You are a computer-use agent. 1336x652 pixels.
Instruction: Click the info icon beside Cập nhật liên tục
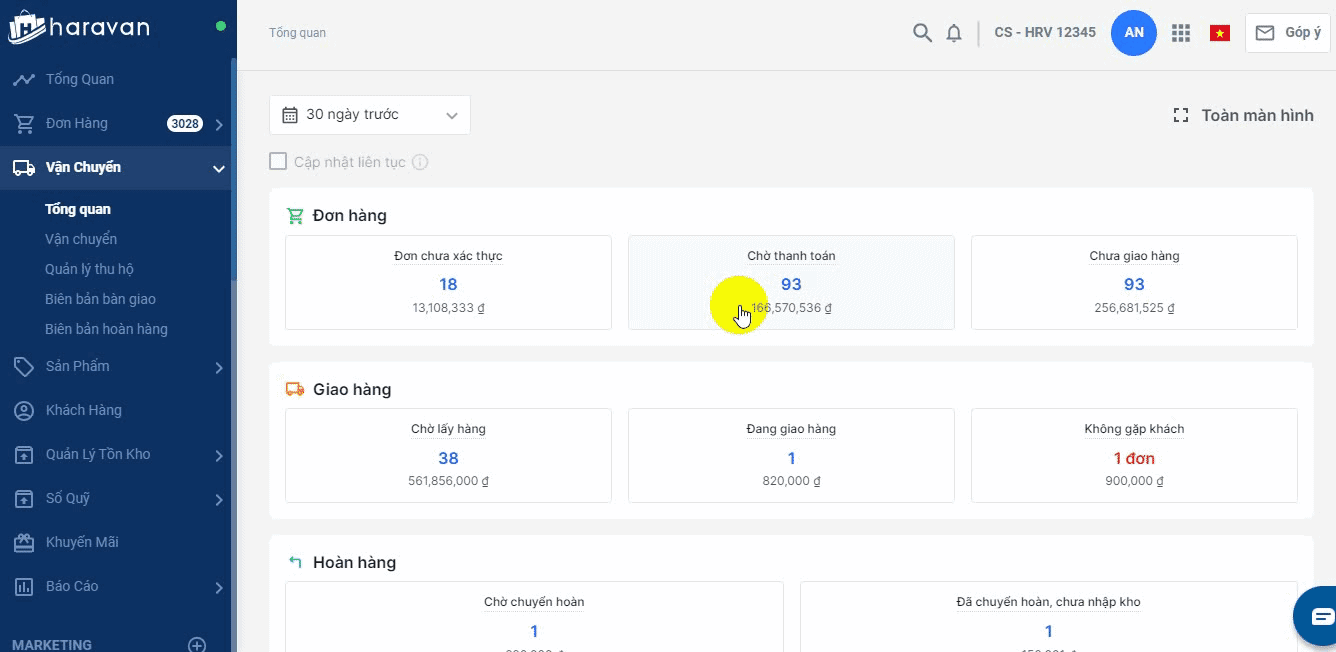tap(420, 162)
